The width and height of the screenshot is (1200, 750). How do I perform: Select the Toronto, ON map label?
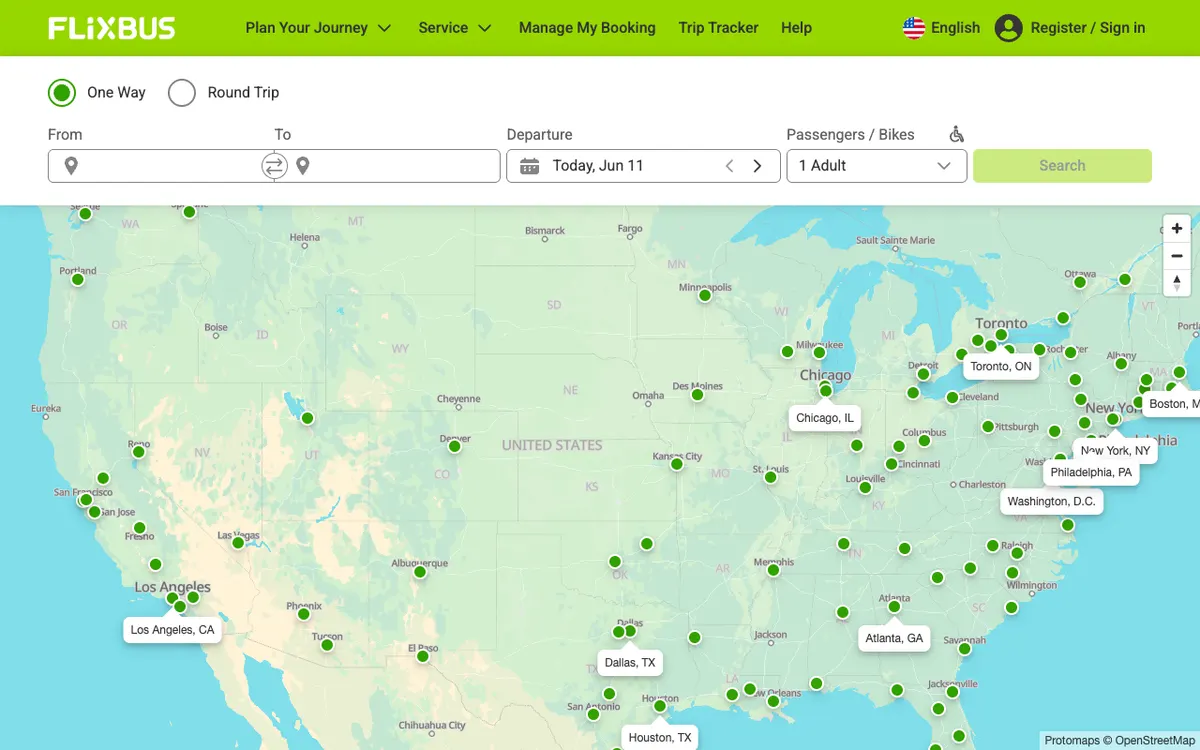tap(1001, 366)
